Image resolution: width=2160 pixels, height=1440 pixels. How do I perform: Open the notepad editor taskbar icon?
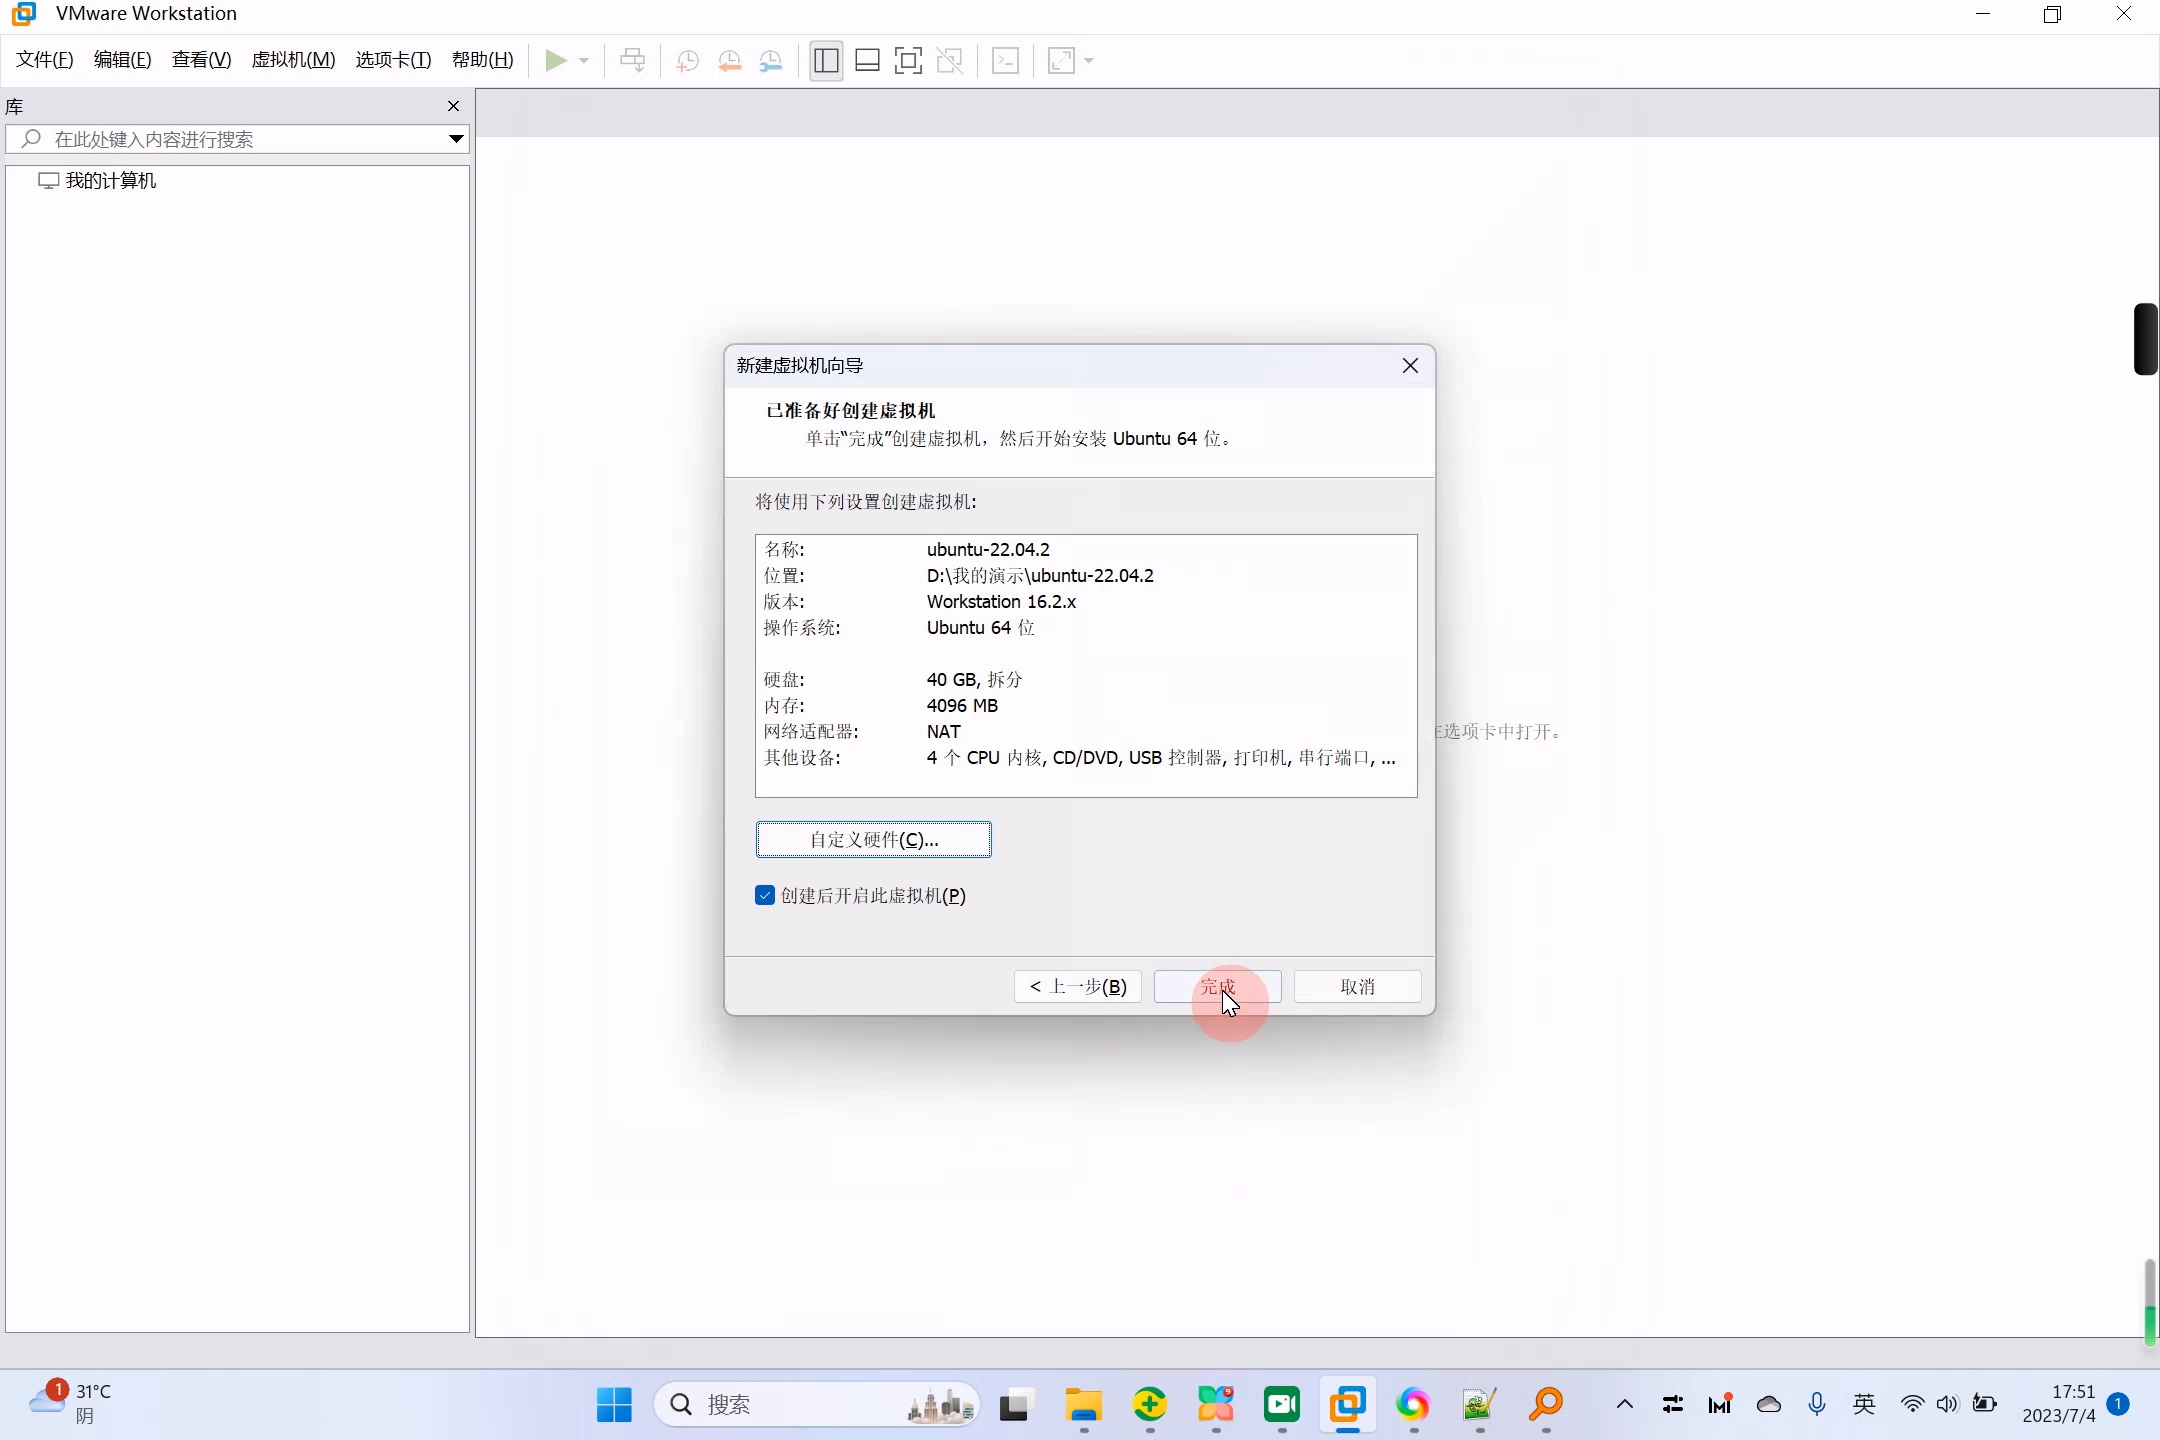tap(1479, 1405)
